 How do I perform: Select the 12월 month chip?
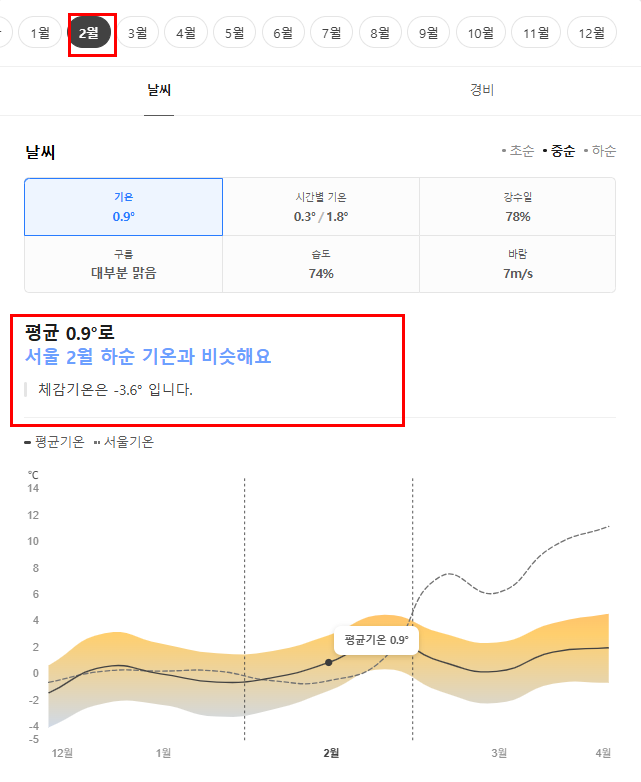[x=592, y=33]
